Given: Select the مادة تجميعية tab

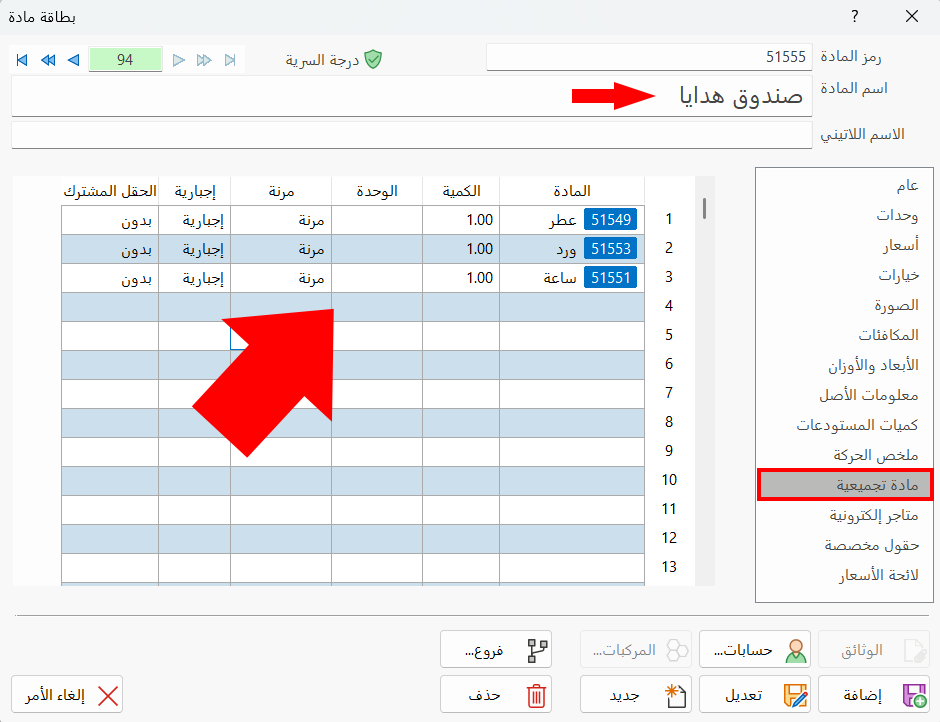Looking at the screenshot, I should pyautogui.click(x=845, y=485).
